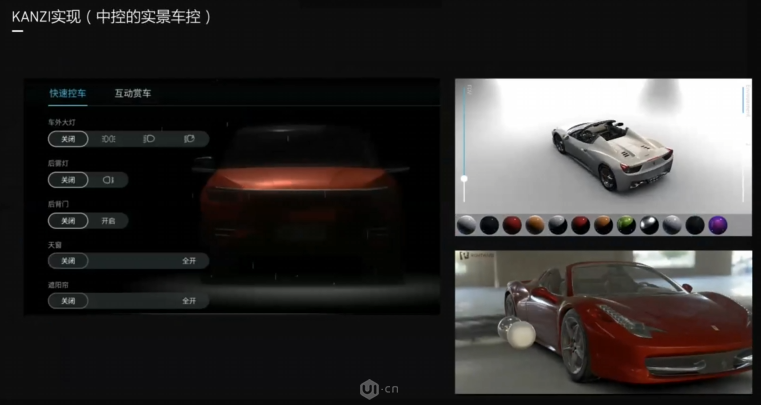Screen dimensions: 761x405
Task: Set 车外大灯 headlights to 关闭
Action: point(68,139)
